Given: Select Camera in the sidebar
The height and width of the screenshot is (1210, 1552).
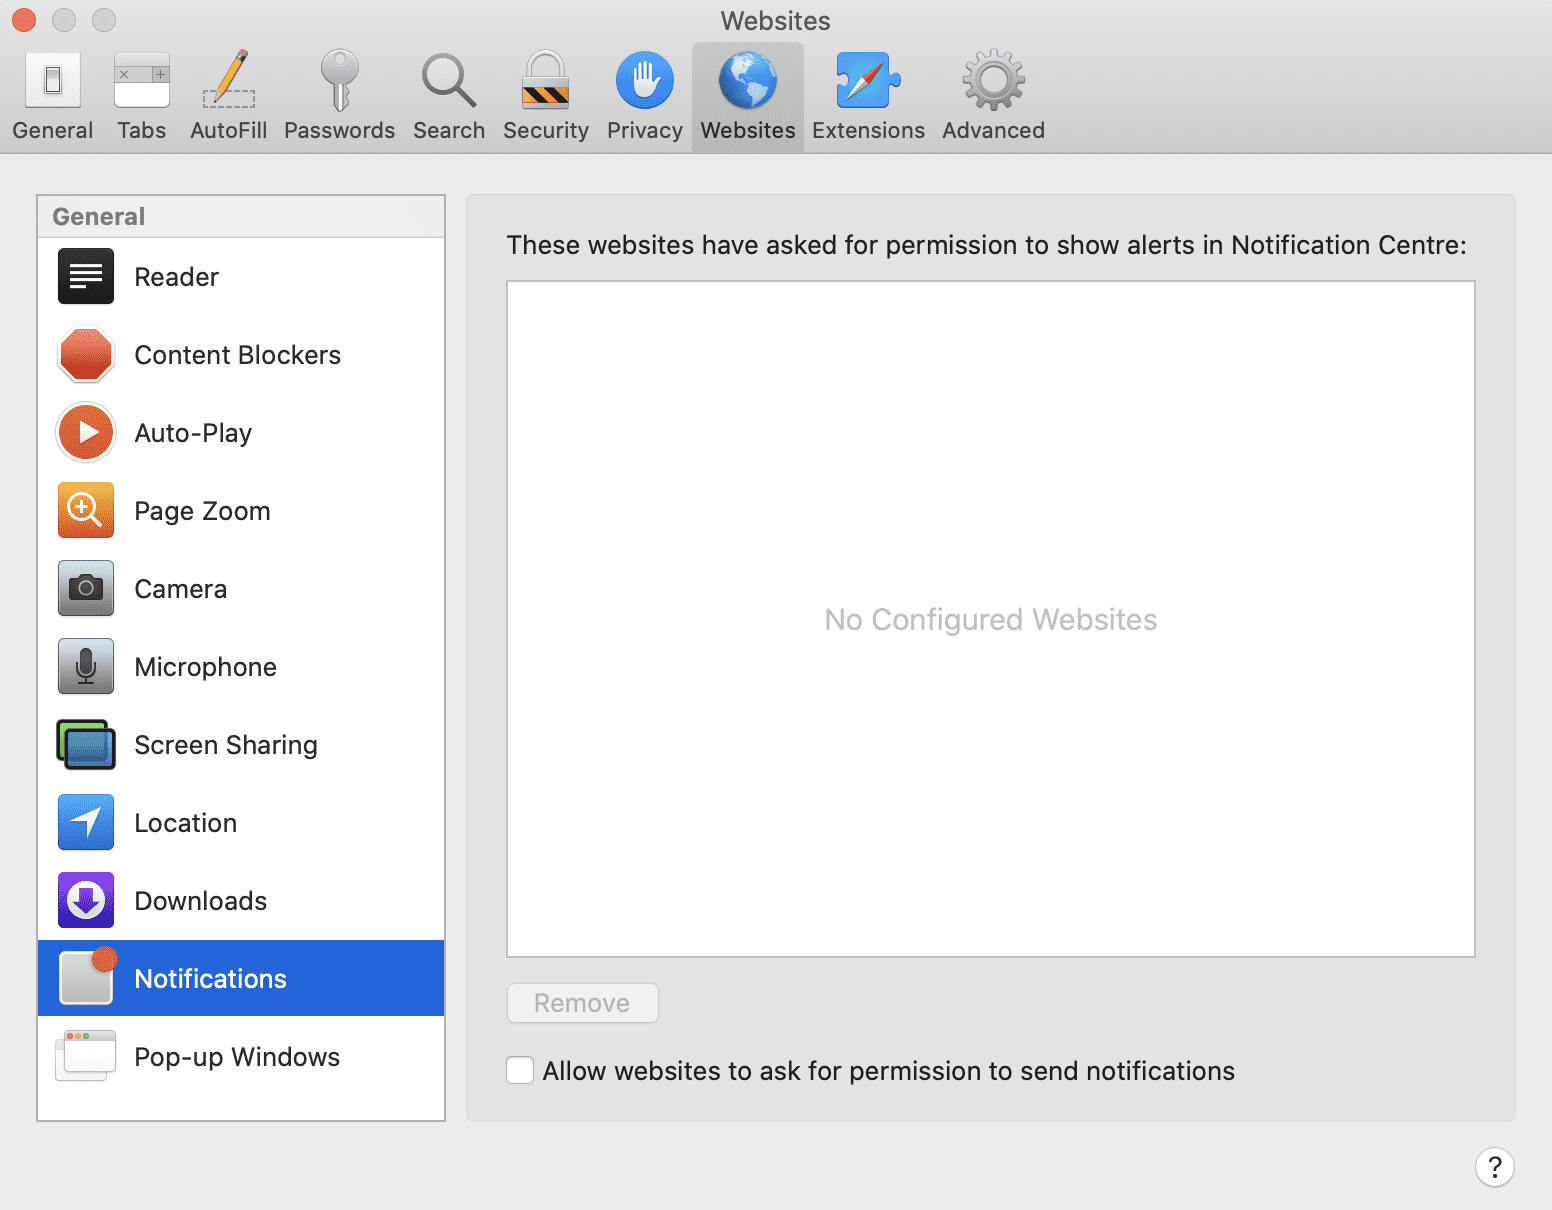Looking at the screenshot, I should [241, 588].
